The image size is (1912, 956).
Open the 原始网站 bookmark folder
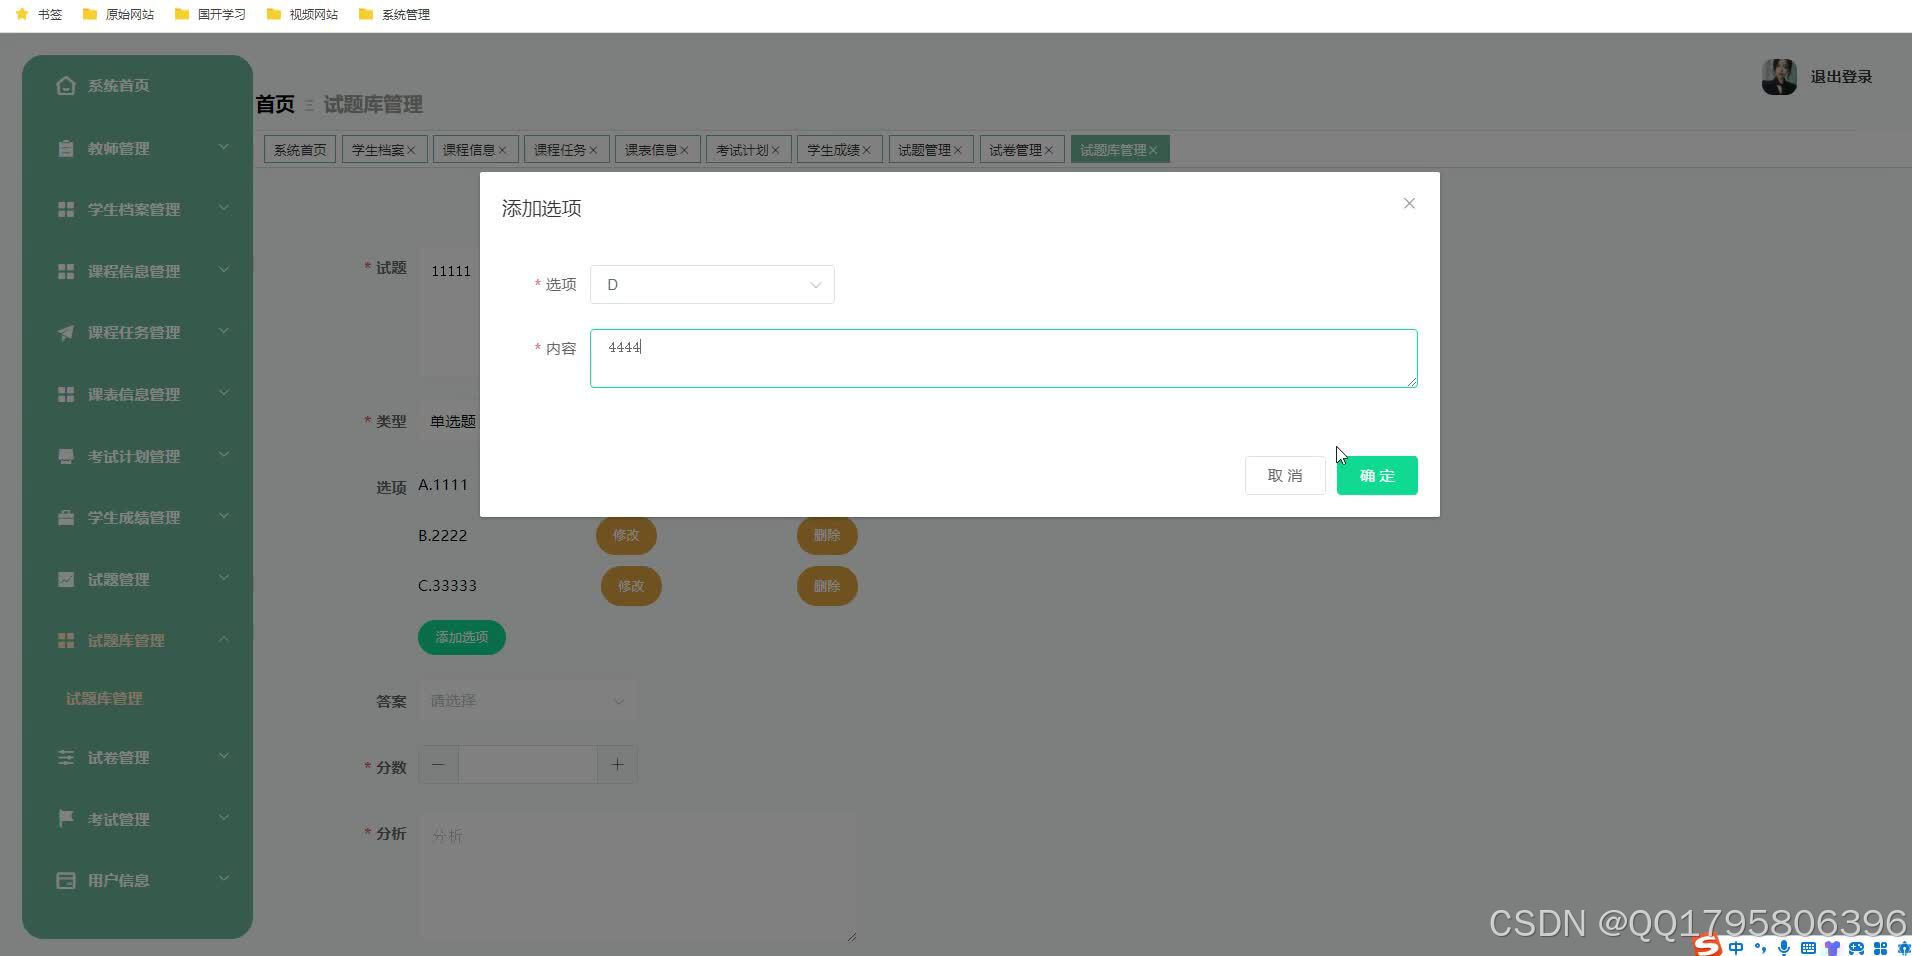[118, 14]
